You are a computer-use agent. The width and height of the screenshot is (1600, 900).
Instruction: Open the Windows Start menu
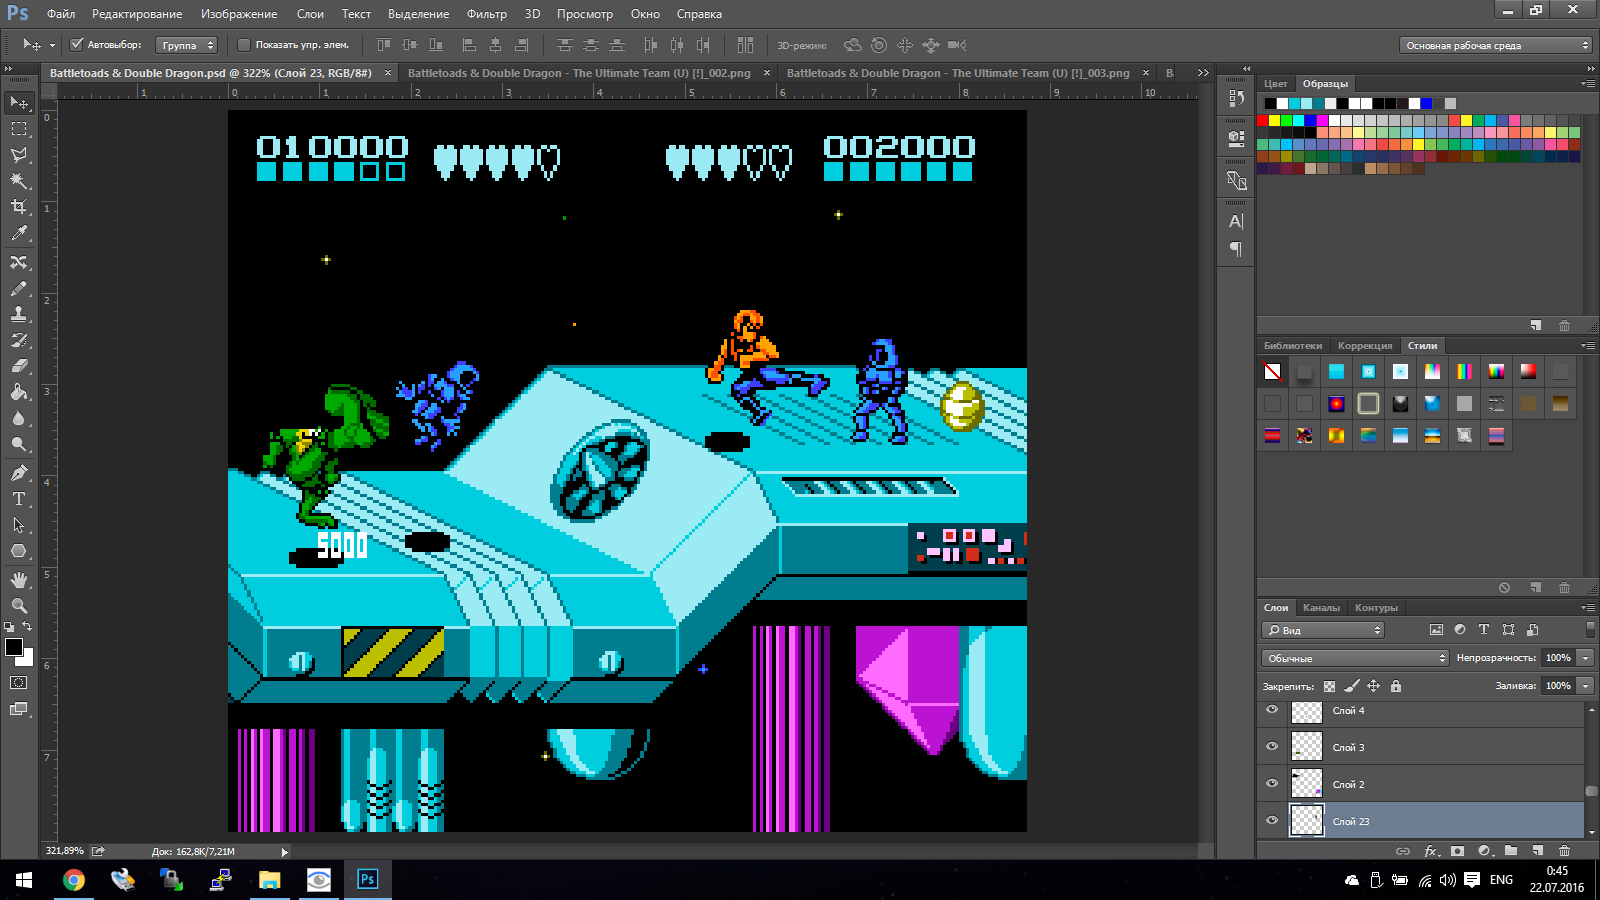24,880
